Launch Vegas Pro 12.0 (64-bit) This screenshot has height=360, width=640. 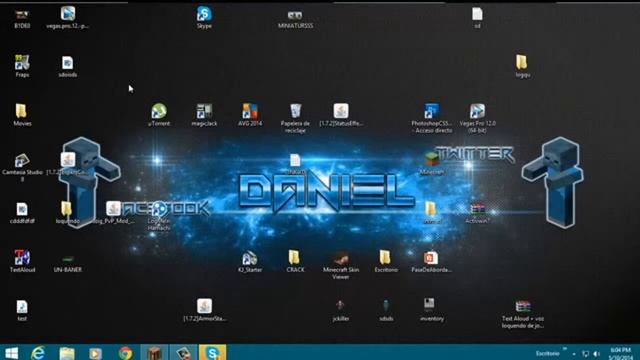pos(477,111)
